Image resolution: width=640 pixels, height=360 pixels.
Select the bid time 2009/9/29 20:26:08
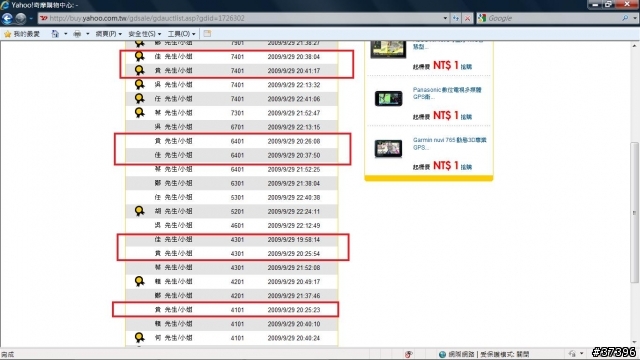click(293, 141)
